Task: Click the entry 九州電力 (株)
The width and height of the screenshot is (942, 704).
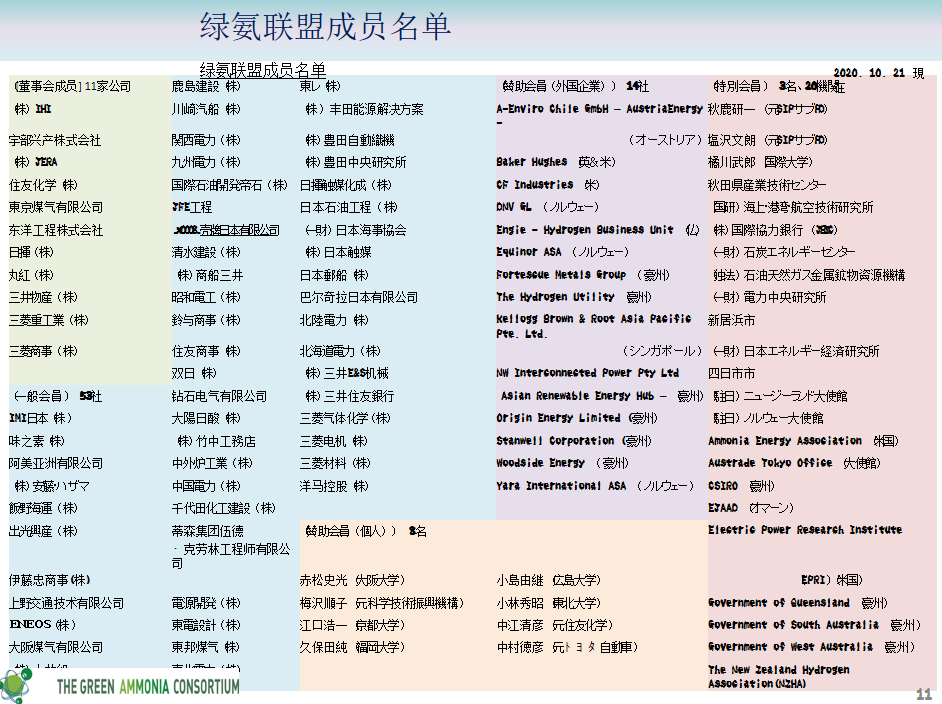Action: coord(206,162)
